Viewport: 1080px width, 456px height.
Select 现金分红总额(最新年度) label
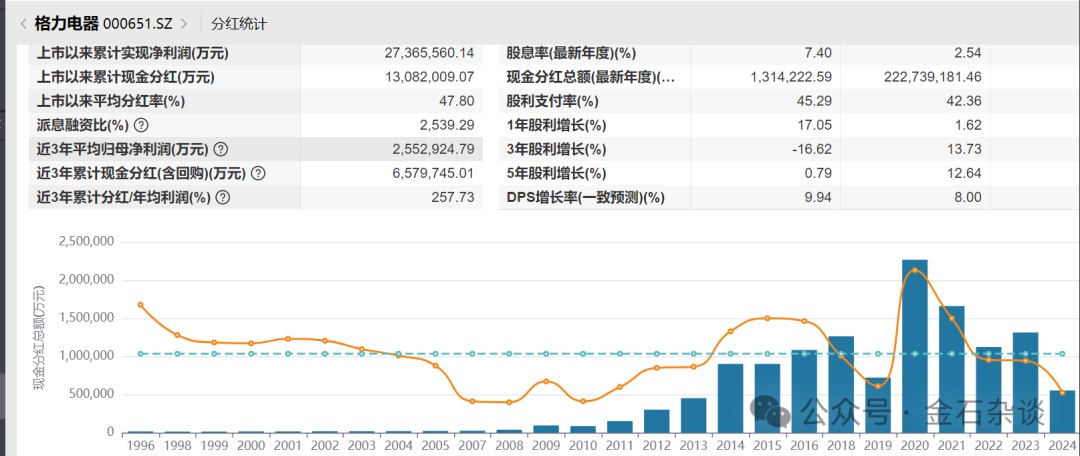click(x=590, y=77)
